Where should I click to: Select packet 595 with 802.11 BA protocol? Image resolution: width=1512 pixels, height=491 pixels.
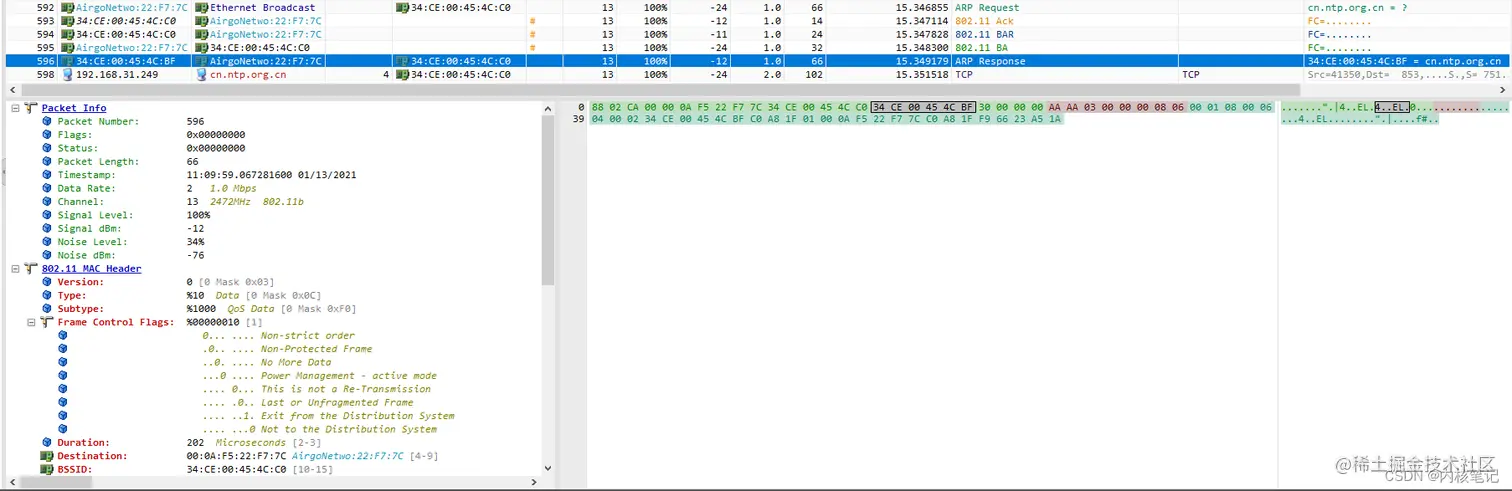point(756,47)
